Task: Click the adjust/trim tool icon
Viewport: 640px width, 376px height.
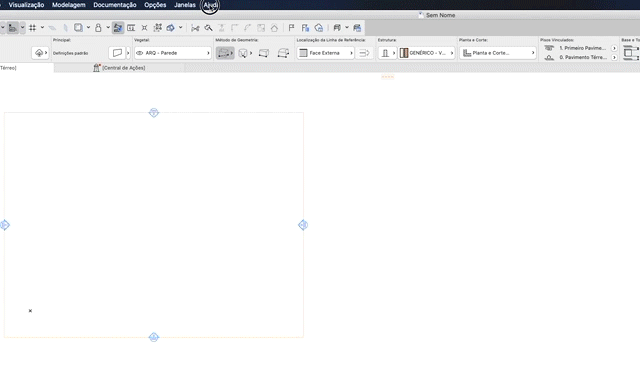Action: tap(208, 28)
